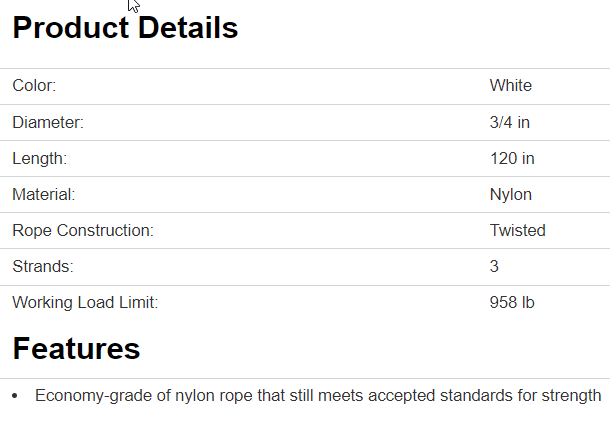Select the White color value

[x=510, y=86]
